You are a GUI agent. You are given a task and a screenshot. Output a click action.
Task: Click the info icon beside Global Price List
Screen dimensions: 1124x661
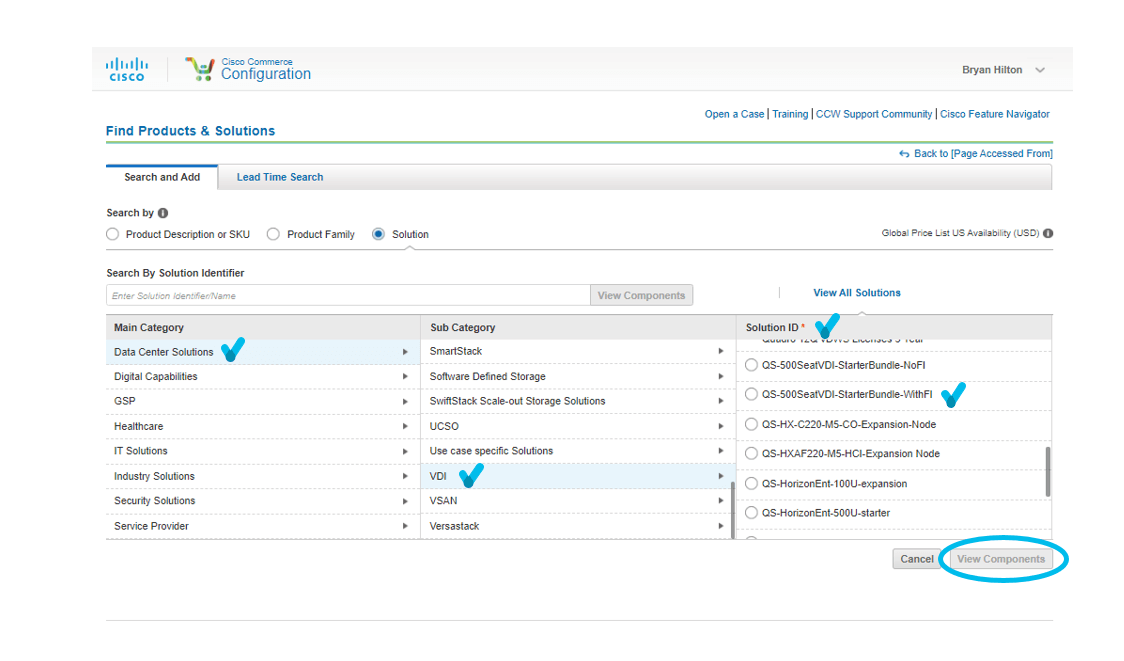pyautogui.click(x=1048, y=233)
